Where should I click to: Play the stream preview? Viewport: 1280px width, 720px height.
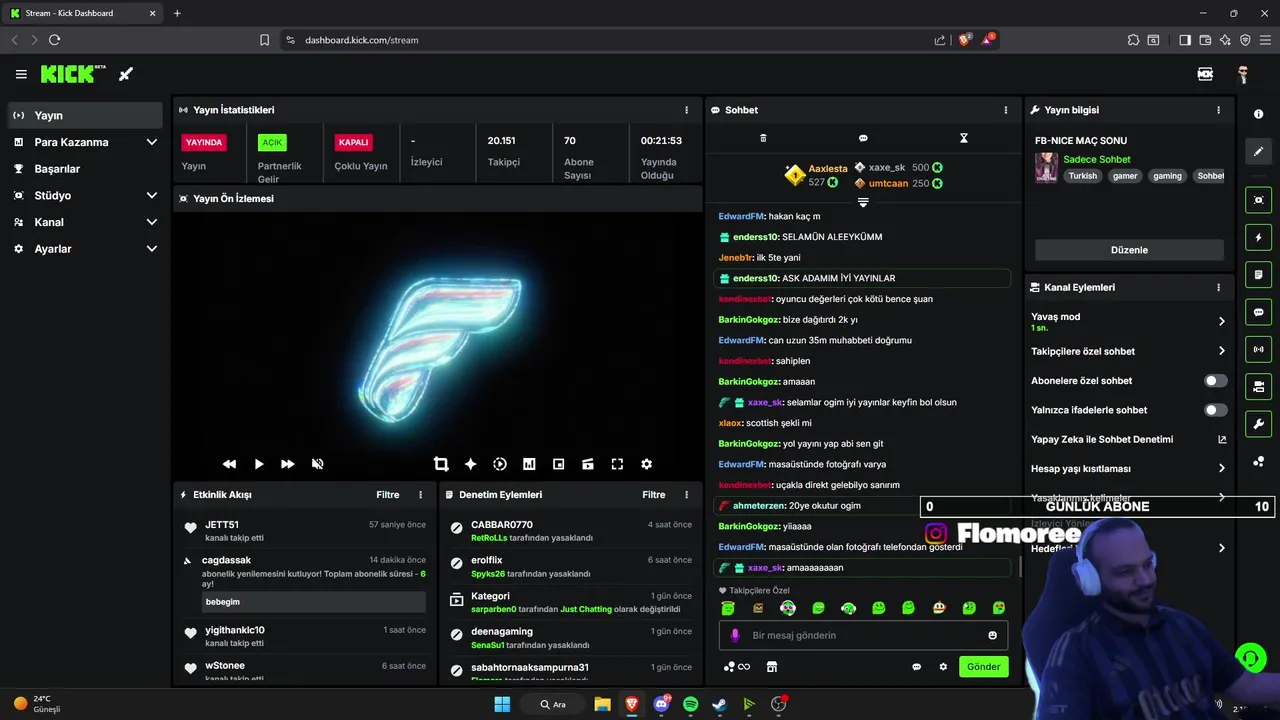[x=259, y=464]
